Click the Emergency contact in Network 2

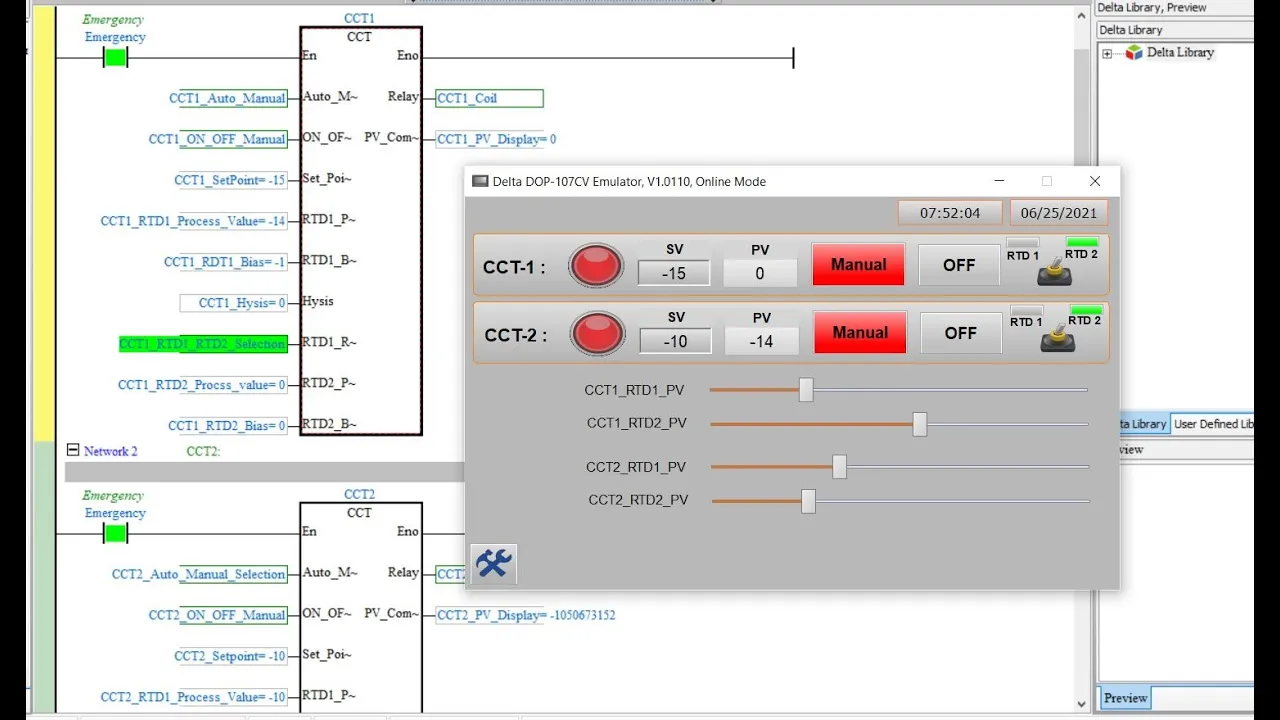115,534
